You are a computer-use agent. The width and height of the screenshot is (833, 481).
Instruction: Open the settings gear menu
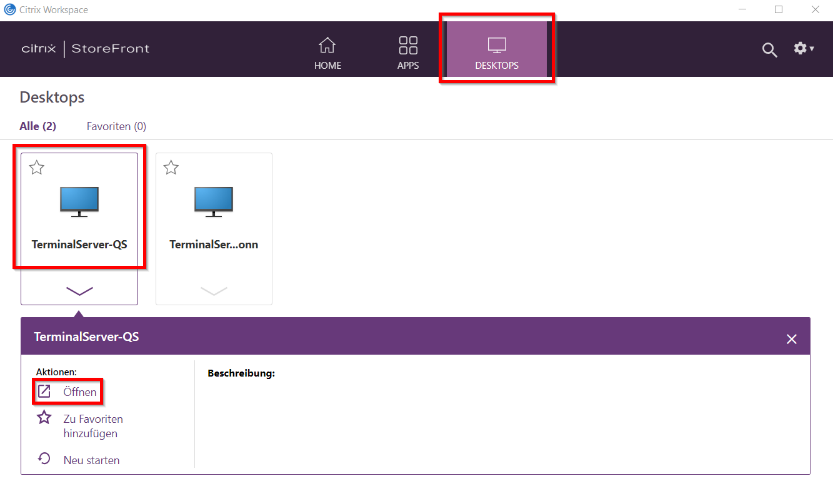[x=802, y=48]
